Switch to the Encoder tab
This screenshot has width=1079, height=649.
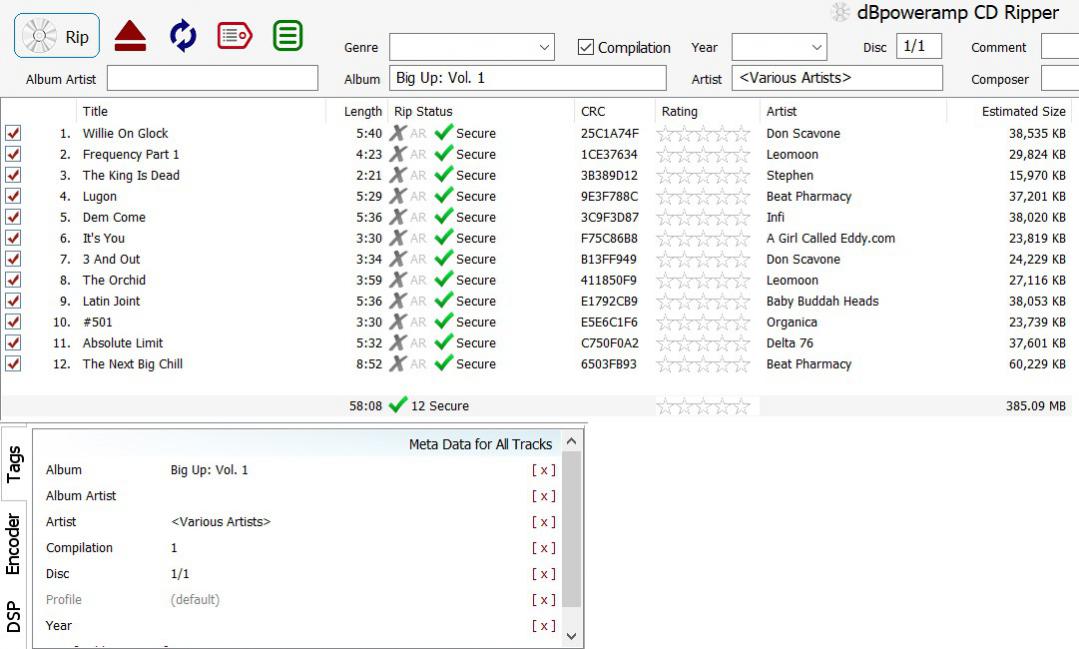[14, 544]
